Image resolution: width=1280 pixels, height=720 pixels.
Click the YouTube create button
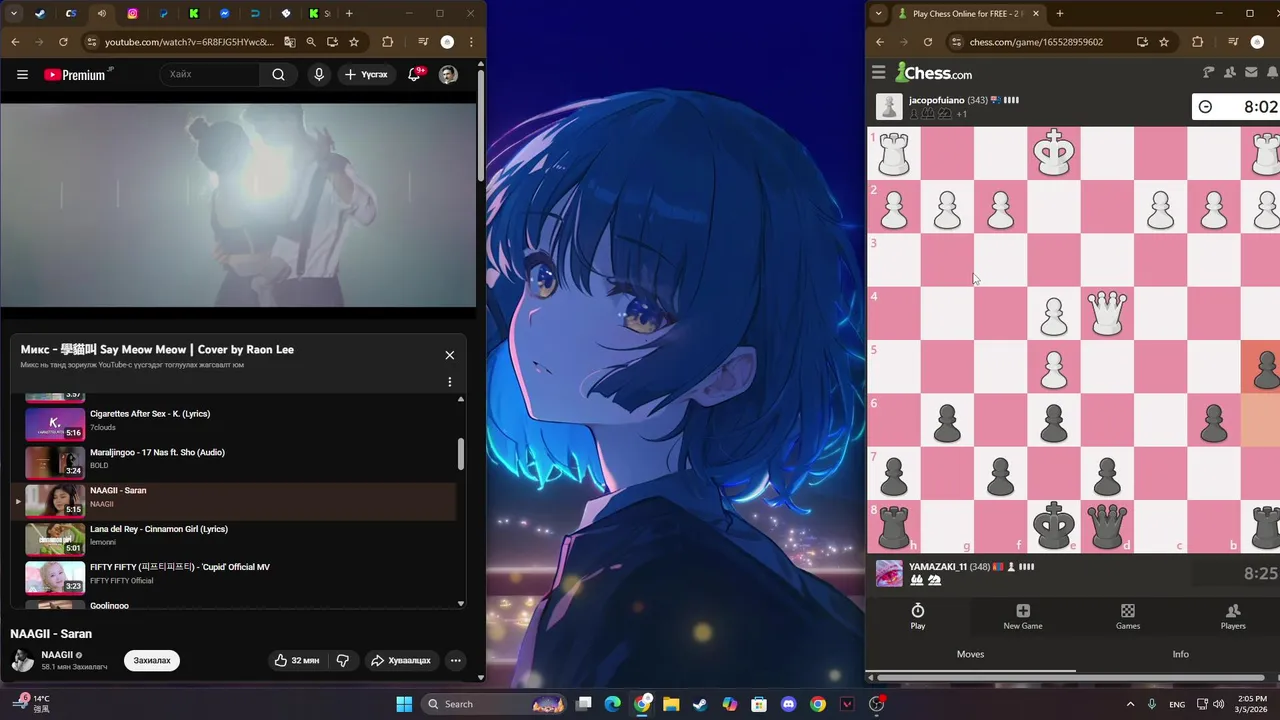click(366, 74)
